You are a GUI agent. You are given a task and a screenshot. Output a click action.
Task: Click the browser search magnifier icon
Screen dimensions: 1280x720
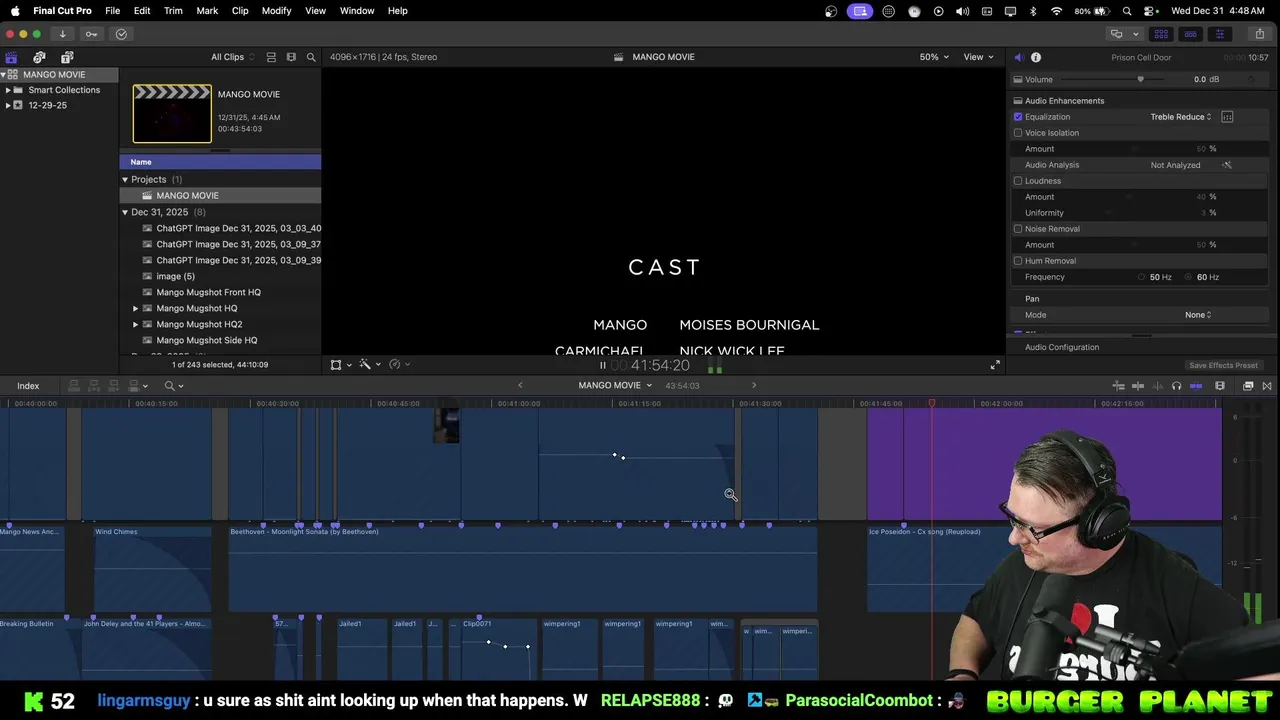311,57
